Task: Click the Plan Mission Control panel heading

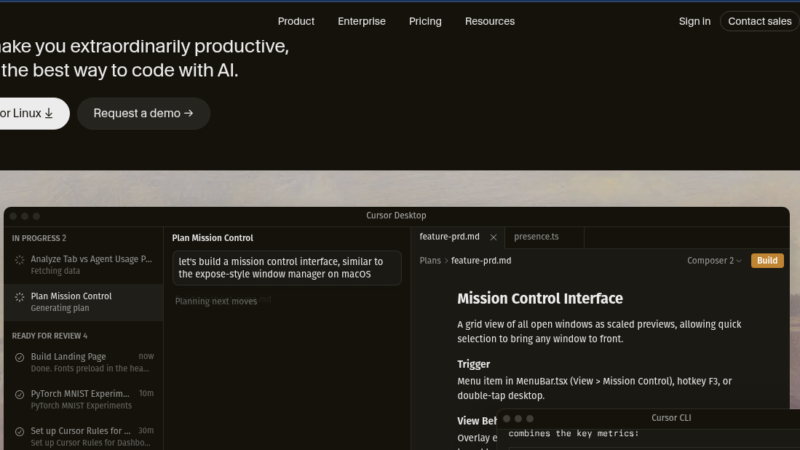Action: click(x=212, y=238)
